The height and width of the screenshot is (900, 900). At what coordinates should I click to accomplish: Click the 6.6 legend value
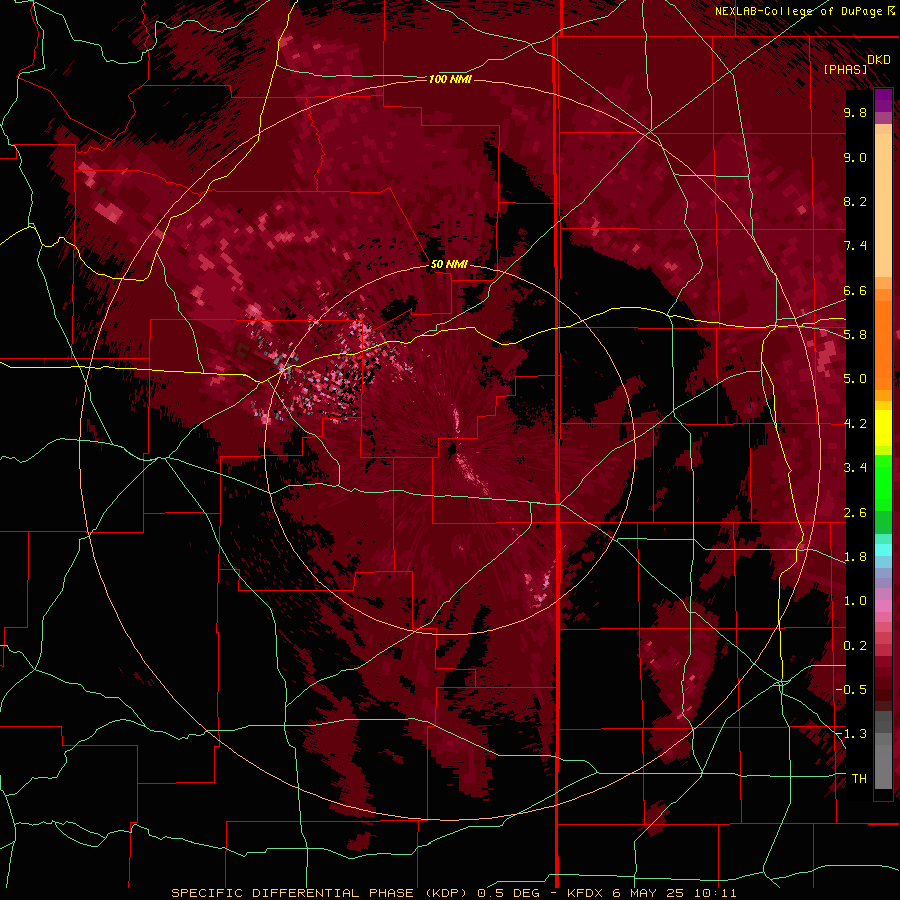tap(855, 290)
